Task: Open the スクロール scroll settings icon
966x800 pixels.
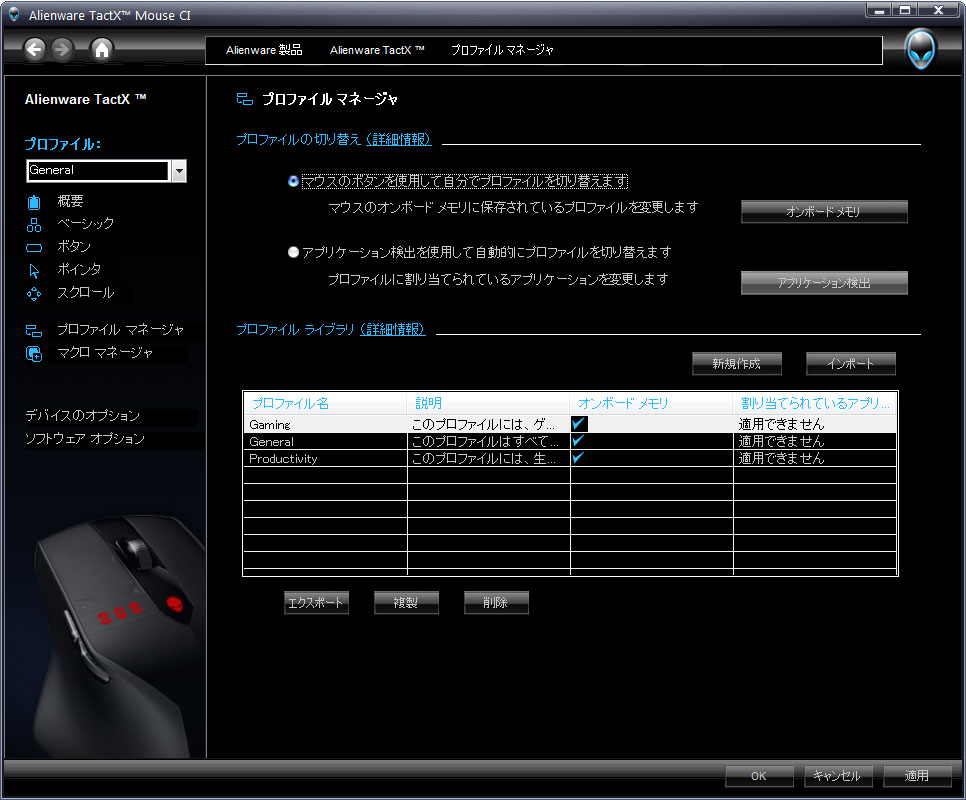Action: 34,294
